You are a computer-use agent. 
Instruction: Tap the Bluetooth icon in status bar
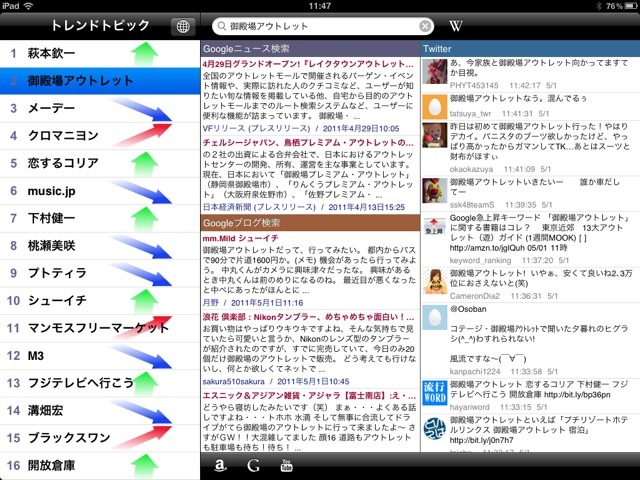[599, 6]
